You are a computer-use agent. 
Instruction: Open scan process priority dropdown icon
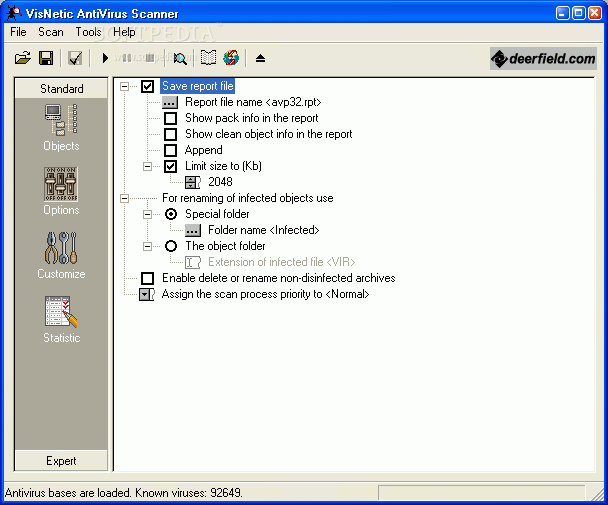[x=147, y=294]
